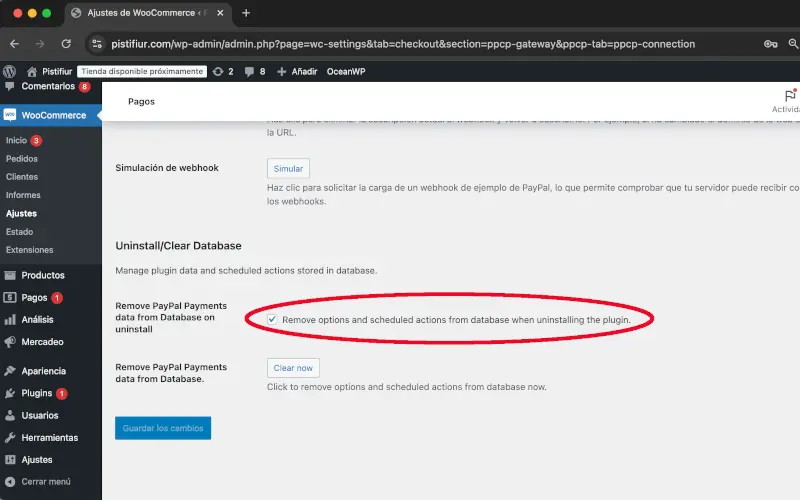
Task: Click the Productos box icon
Action: tap(10, 275)
